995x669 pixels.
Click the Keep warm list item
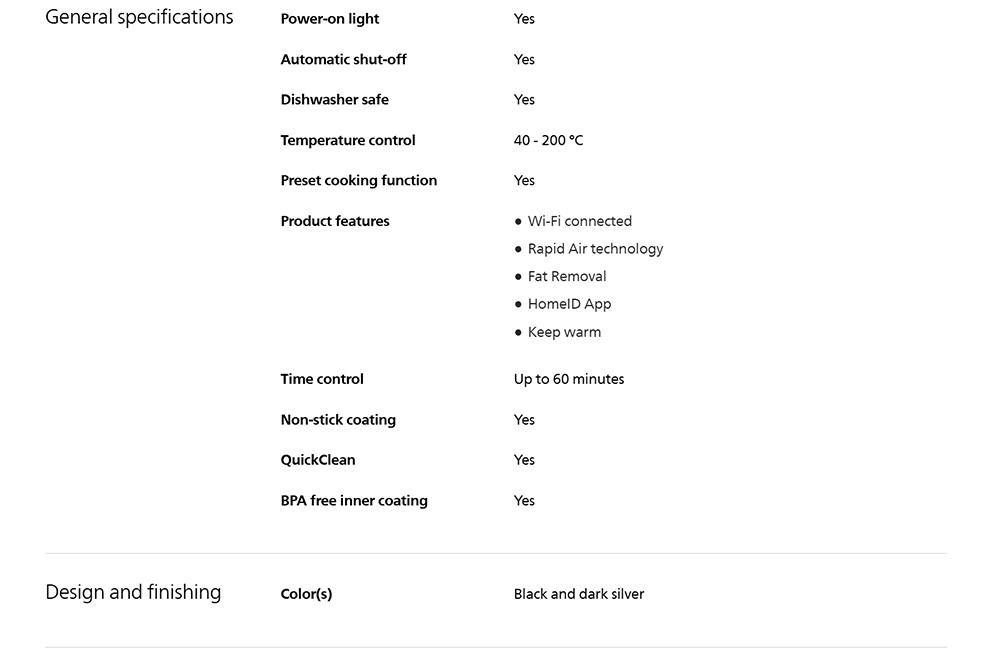(x=564, y=332)
